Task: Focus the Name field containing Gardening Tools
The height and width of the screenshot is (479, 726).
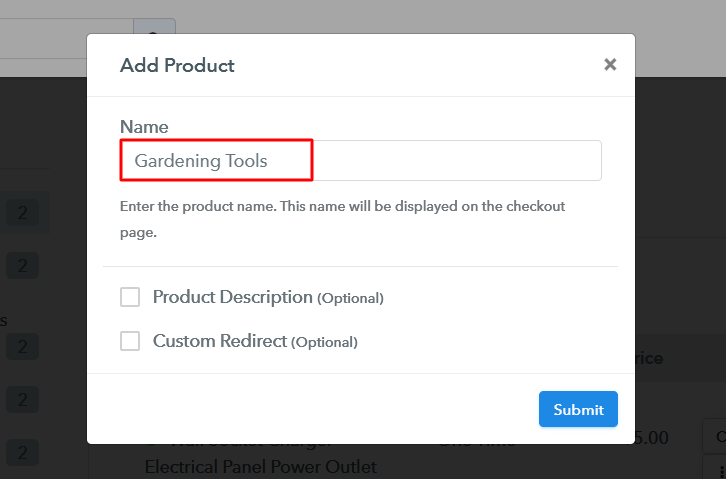Action: click(x=360, y=160)
